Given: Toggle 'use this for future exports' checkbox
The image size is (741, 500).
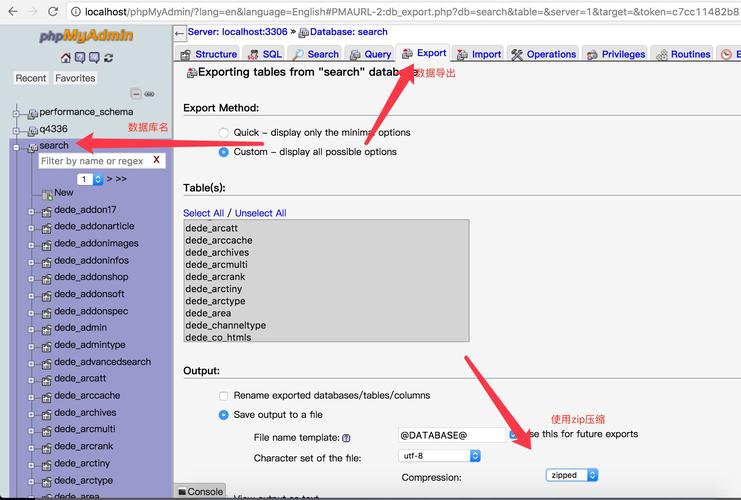Looking at the screenshot, I should coord(513,434).
